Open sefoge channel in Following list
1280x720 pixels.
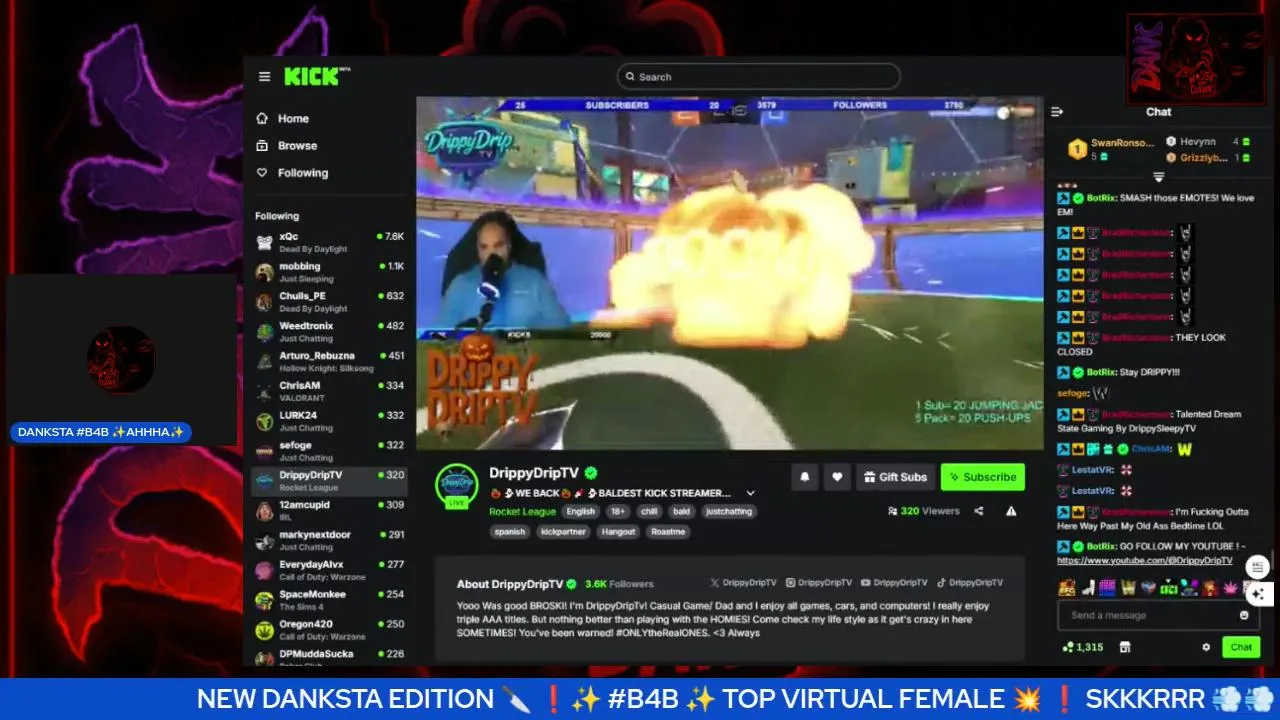tap(329, 451)
